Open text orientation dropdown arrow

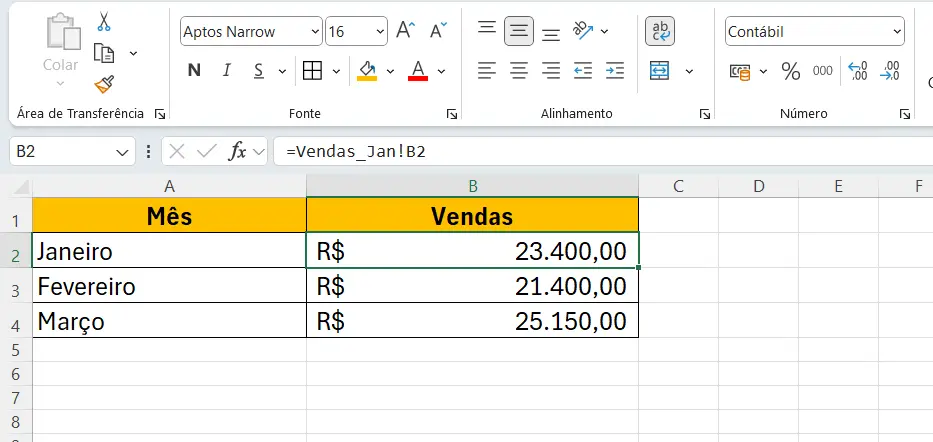pos(605,32)
